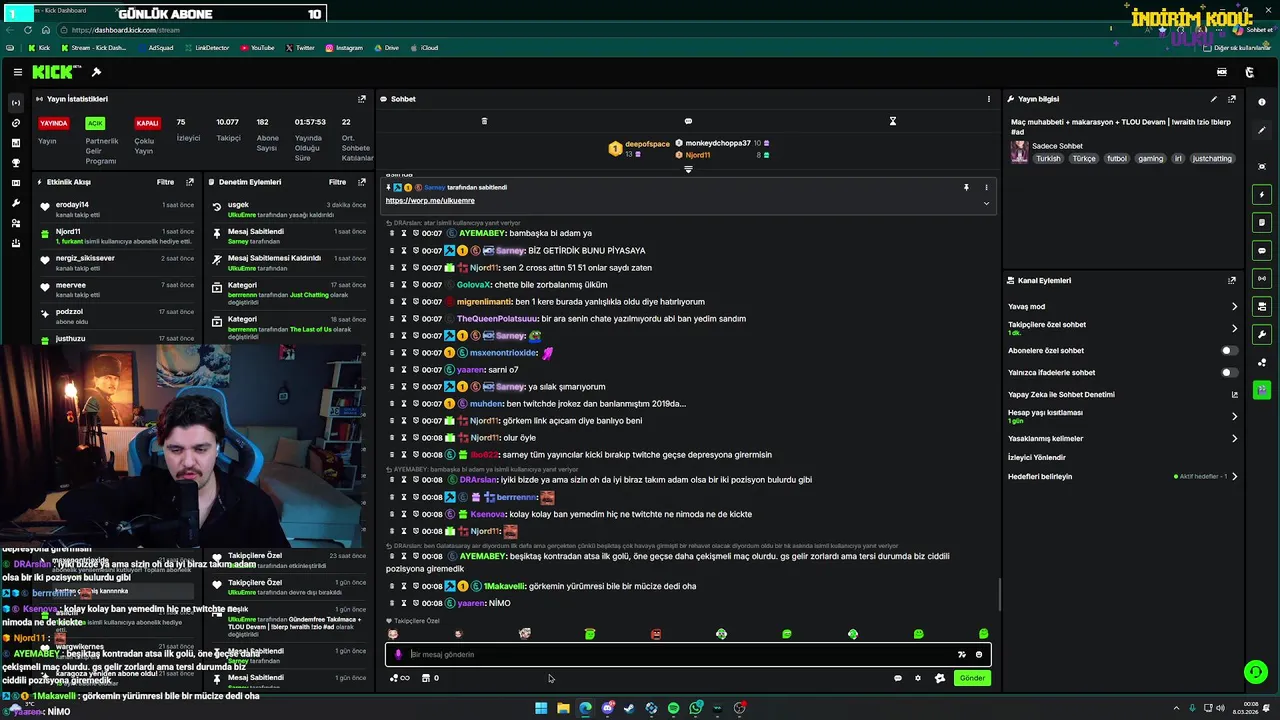
Task: Click the purple microphone in message box
Action: tap(398, 655)
